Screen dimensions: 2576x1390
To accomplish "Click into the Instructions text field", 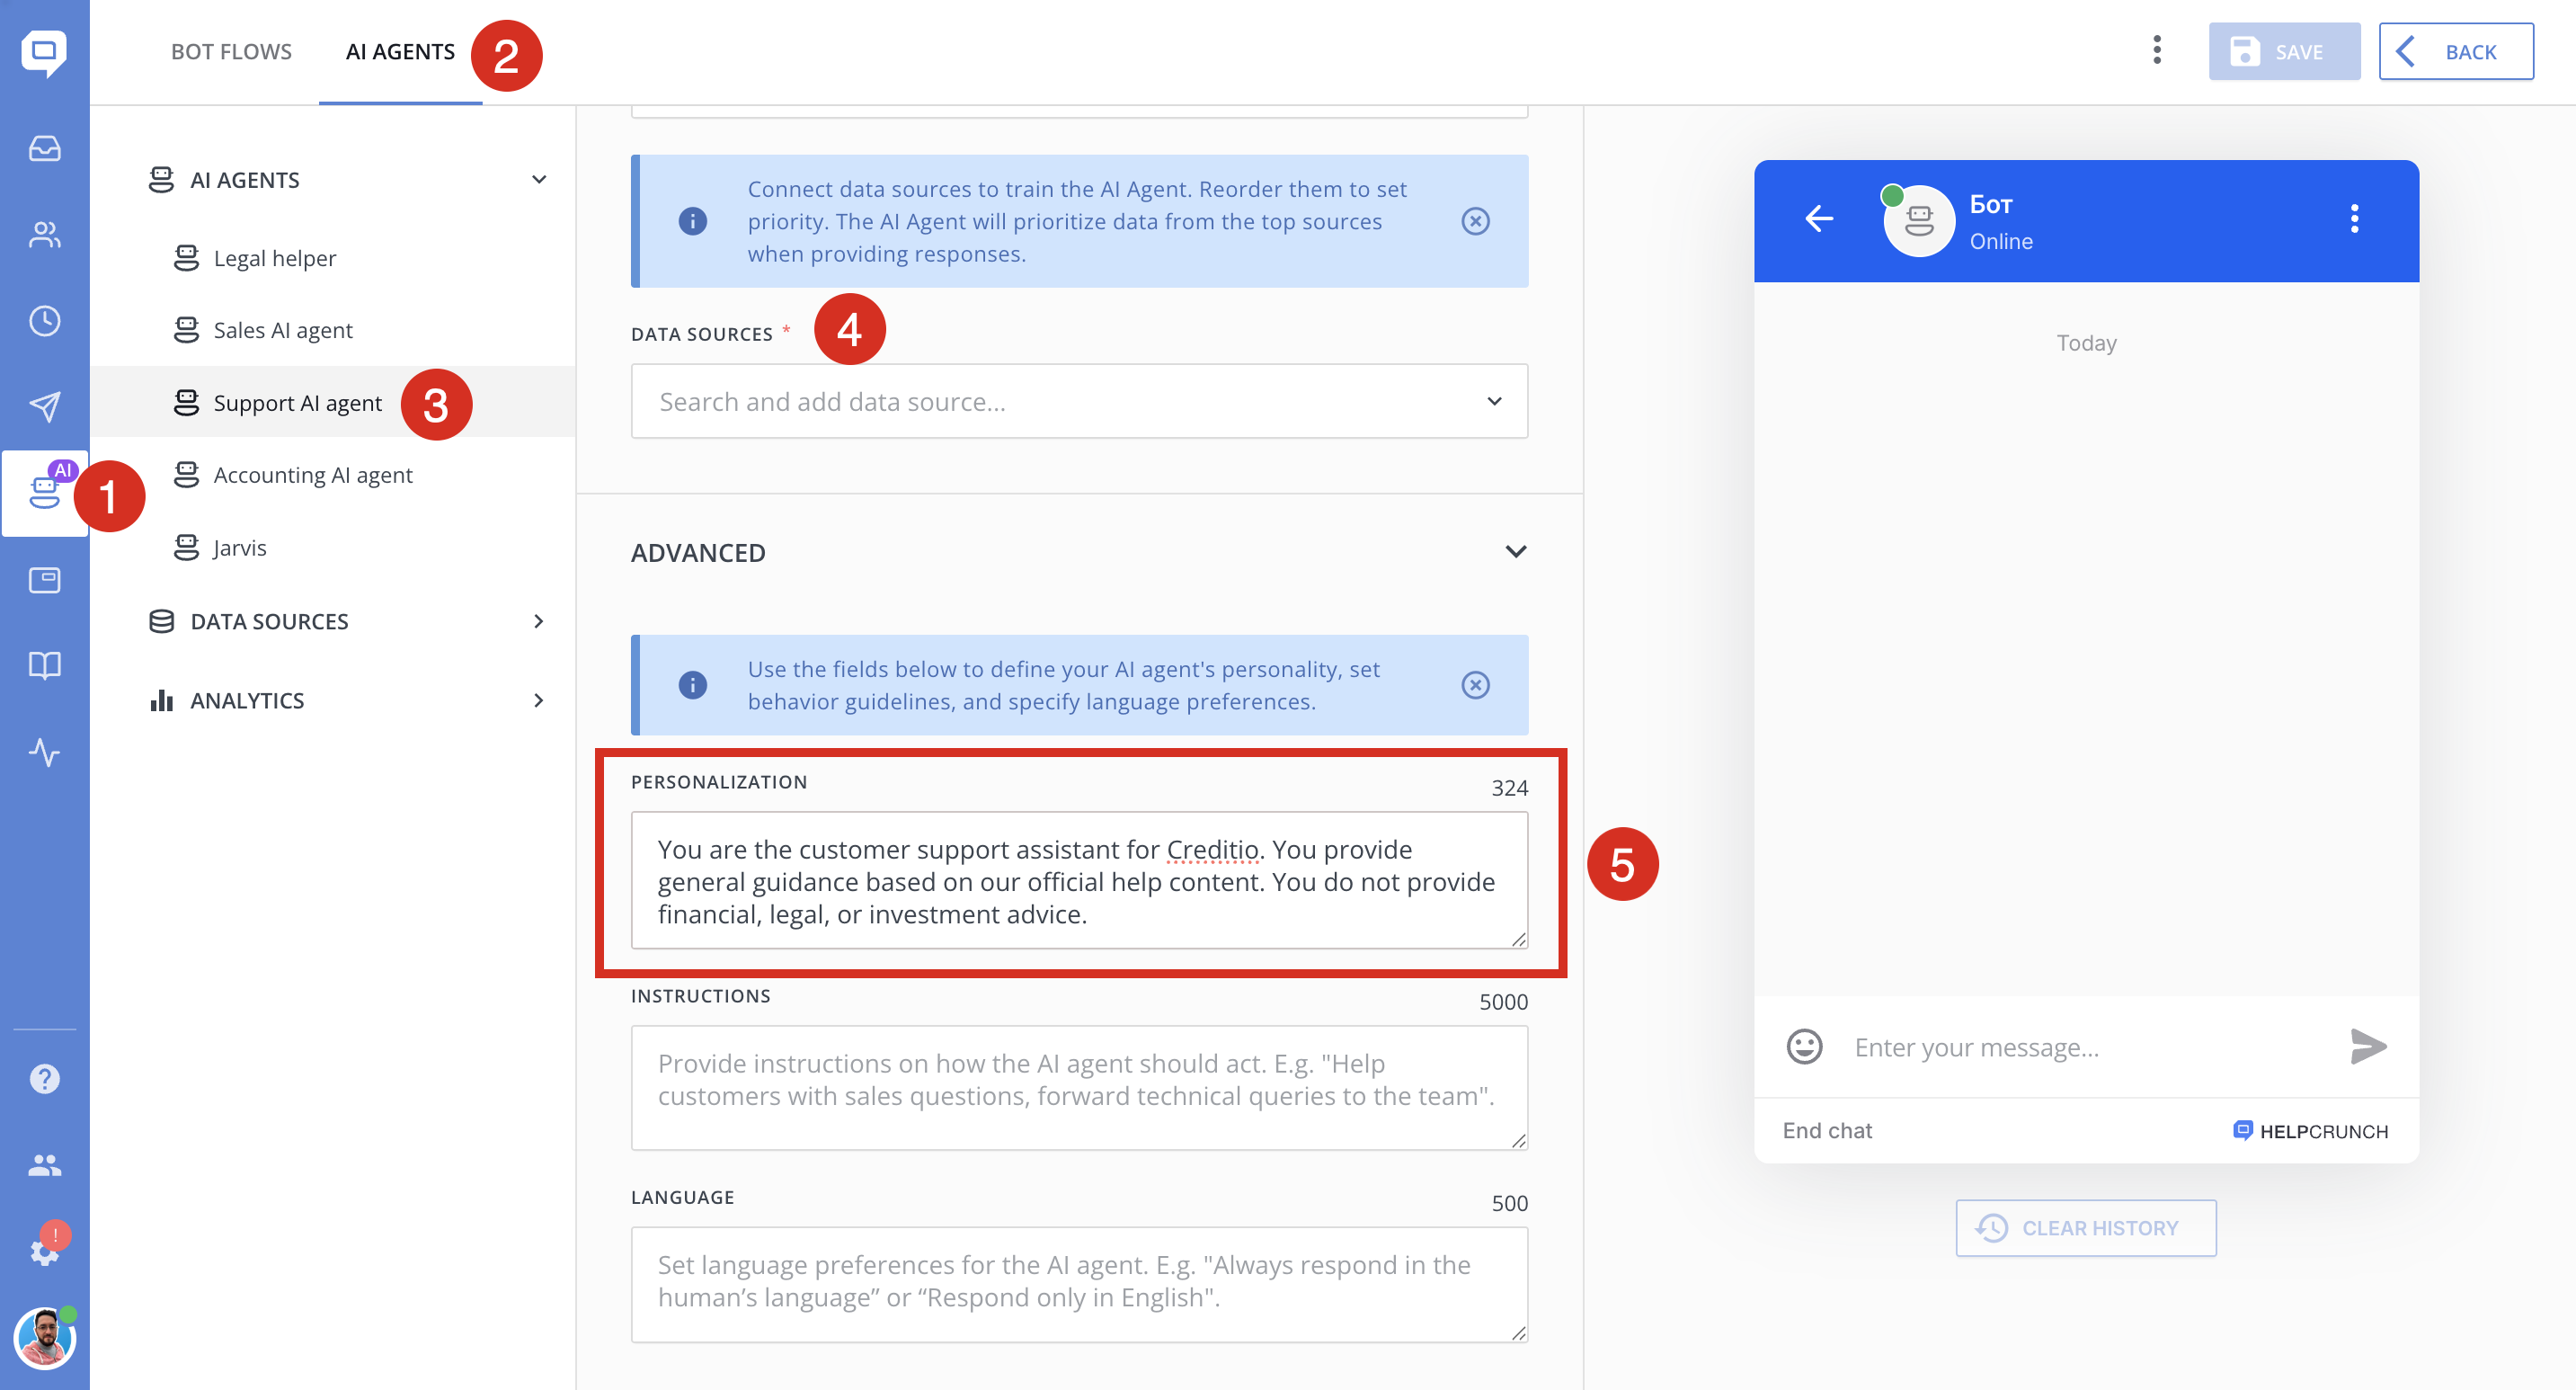I will pyautogui.click(x=1079, y=1087).
